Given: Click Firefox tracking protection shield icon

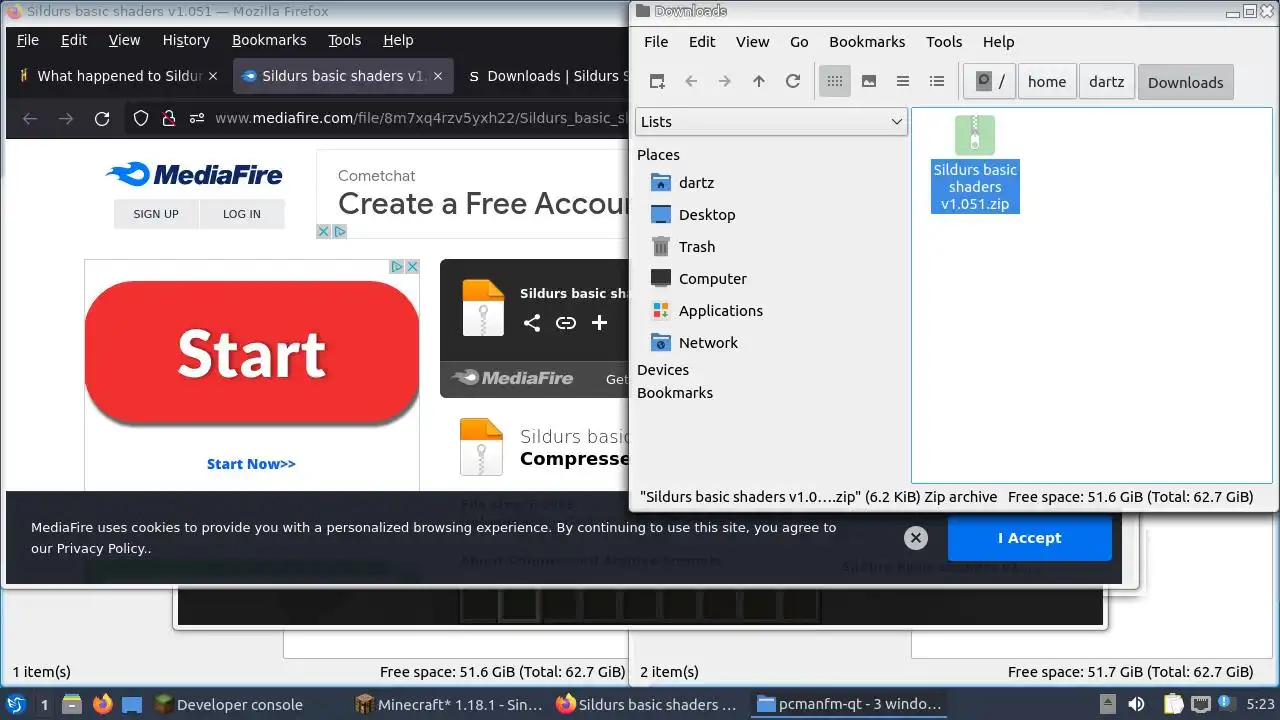Looking at the screenshot, I should tap(141, 118).
